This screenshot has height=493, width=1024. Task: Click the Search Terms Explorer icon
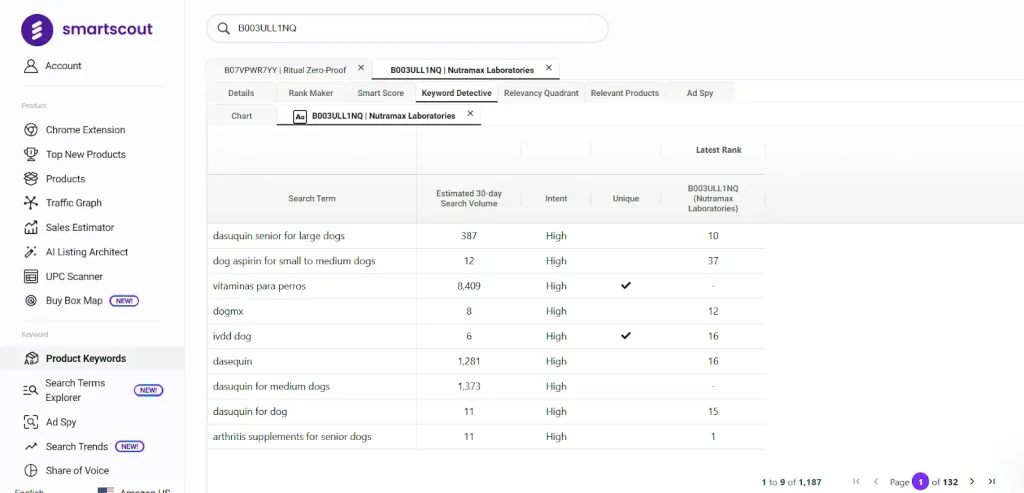tap(30, 390)
